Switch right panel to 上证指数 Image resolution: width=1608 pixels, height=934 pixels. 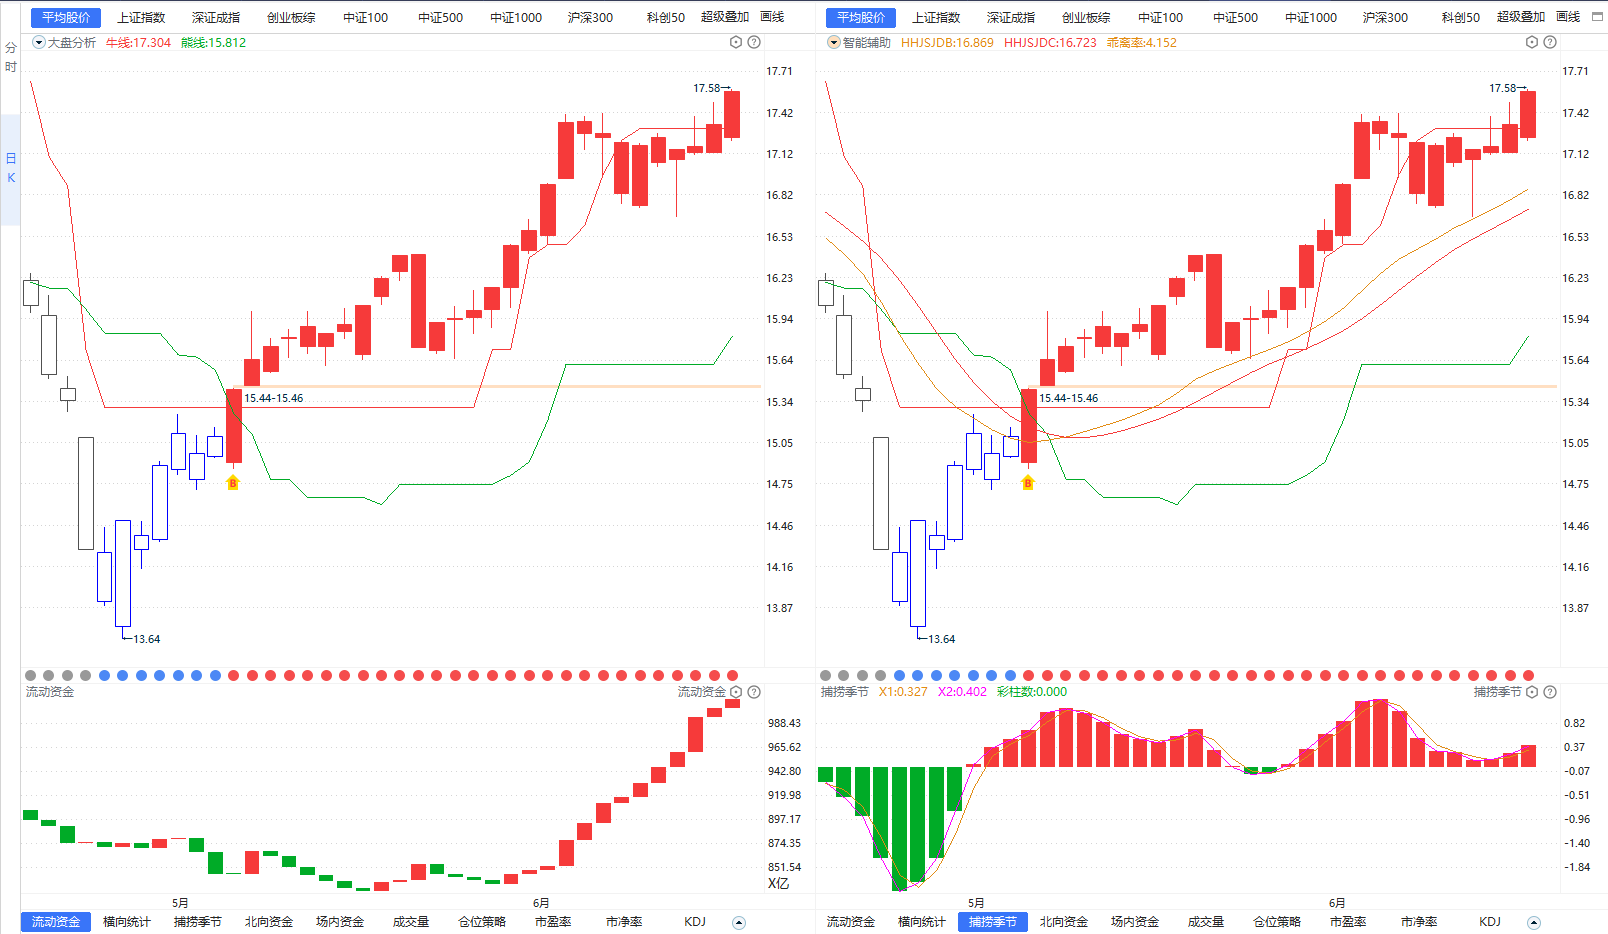[x=936, y=18]
